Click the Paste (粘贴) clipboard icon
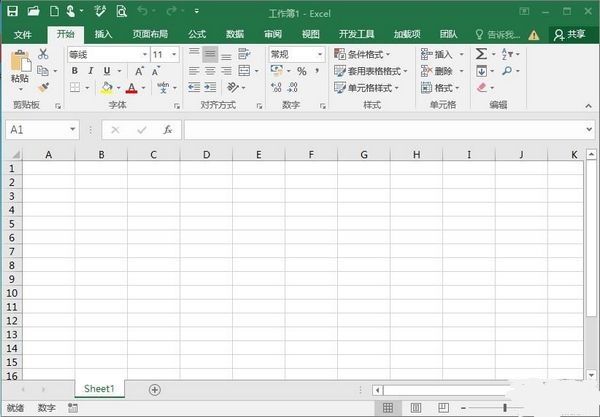 tap(19, 68)
